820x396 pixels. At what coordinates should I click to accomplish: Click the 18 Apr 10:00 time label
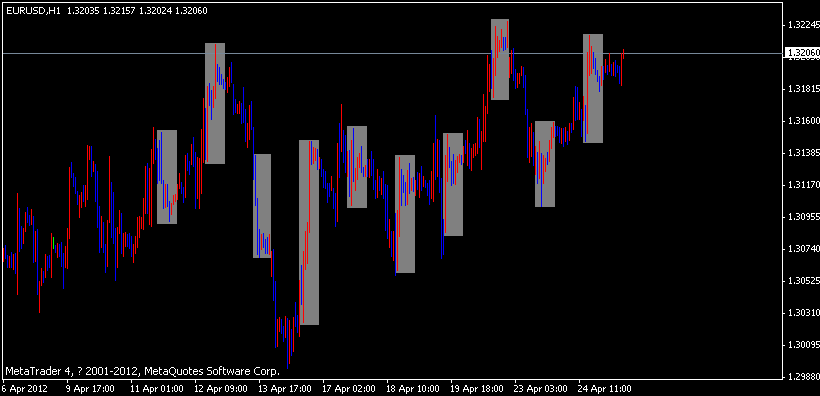413,389
